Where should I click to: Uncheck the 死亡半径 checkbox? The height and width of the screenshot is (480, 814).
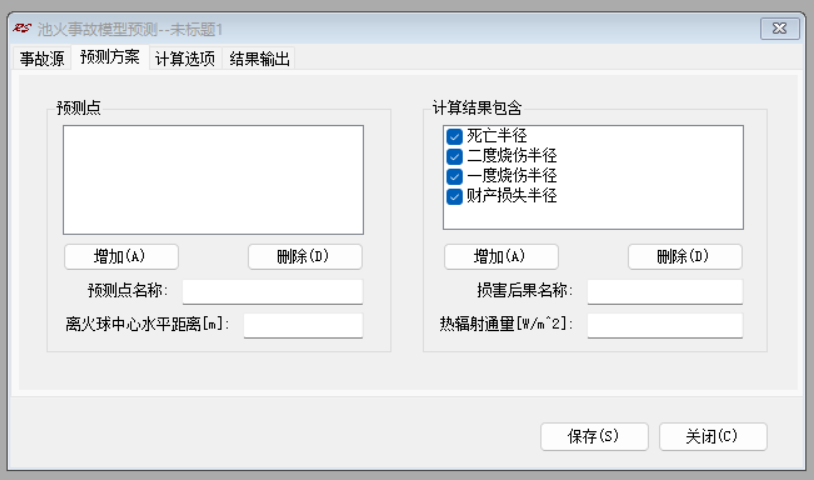pos(455,136)
